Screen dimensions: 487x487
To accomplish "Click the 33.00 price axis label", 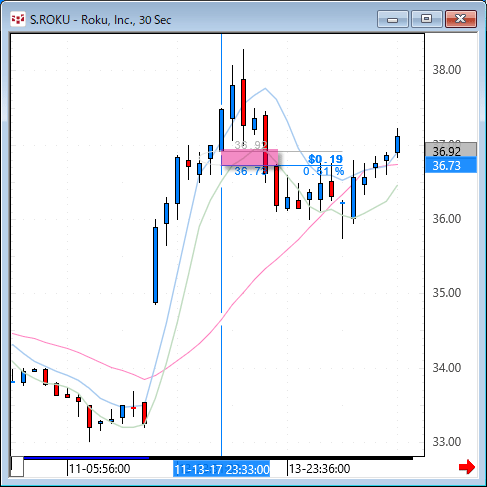I will (x=447, y=442).
